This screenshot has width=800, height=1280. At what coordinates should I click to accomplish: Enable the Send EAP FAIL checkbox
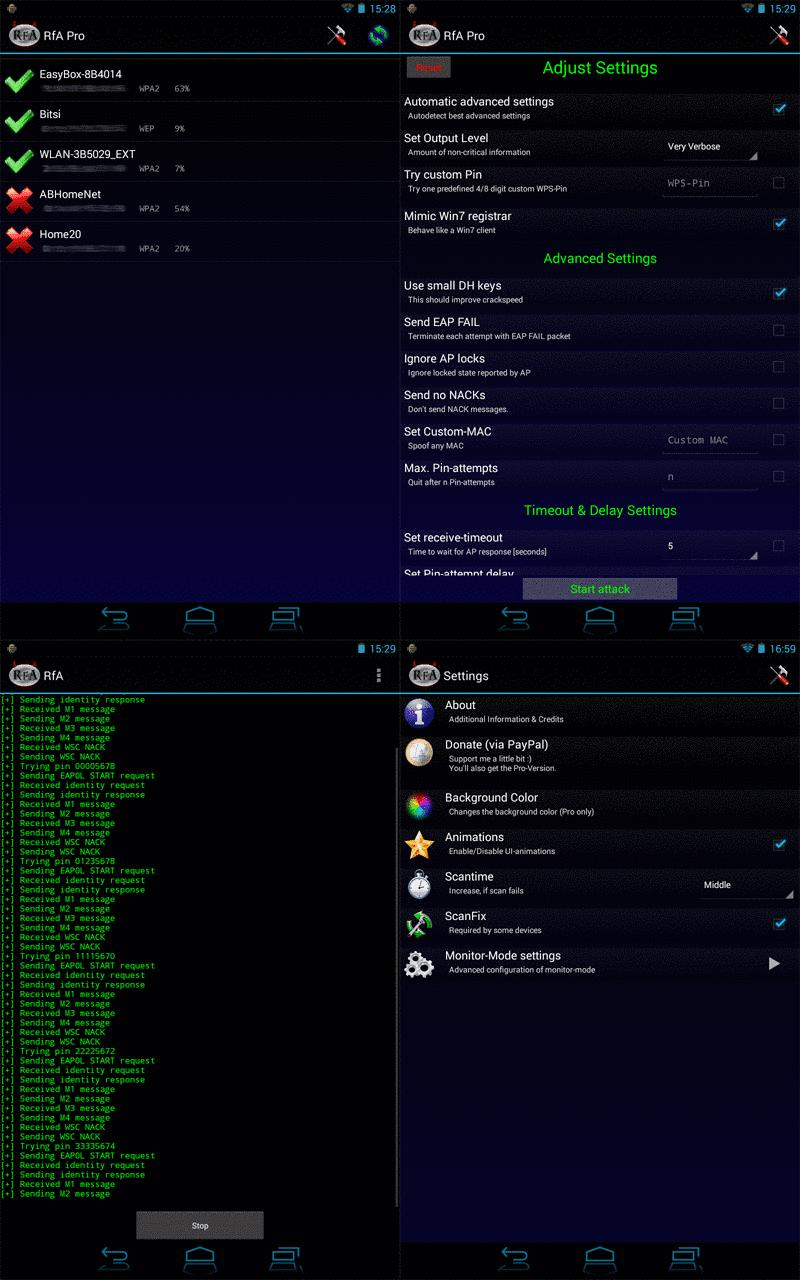pyautogui.click(x=779, y=330)
